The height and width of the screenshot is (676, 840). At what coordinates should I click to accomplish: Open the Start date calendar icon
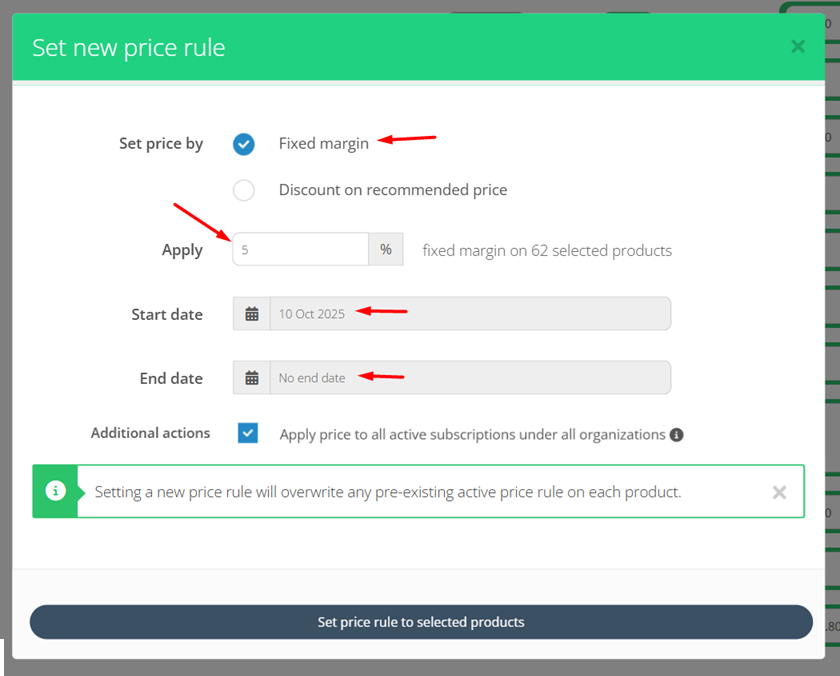click(x=252, y=313)
